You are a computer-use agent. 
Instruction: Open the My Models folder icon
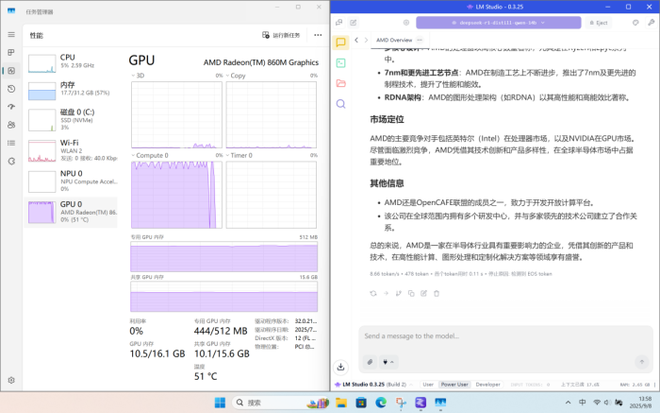[341, 83]
